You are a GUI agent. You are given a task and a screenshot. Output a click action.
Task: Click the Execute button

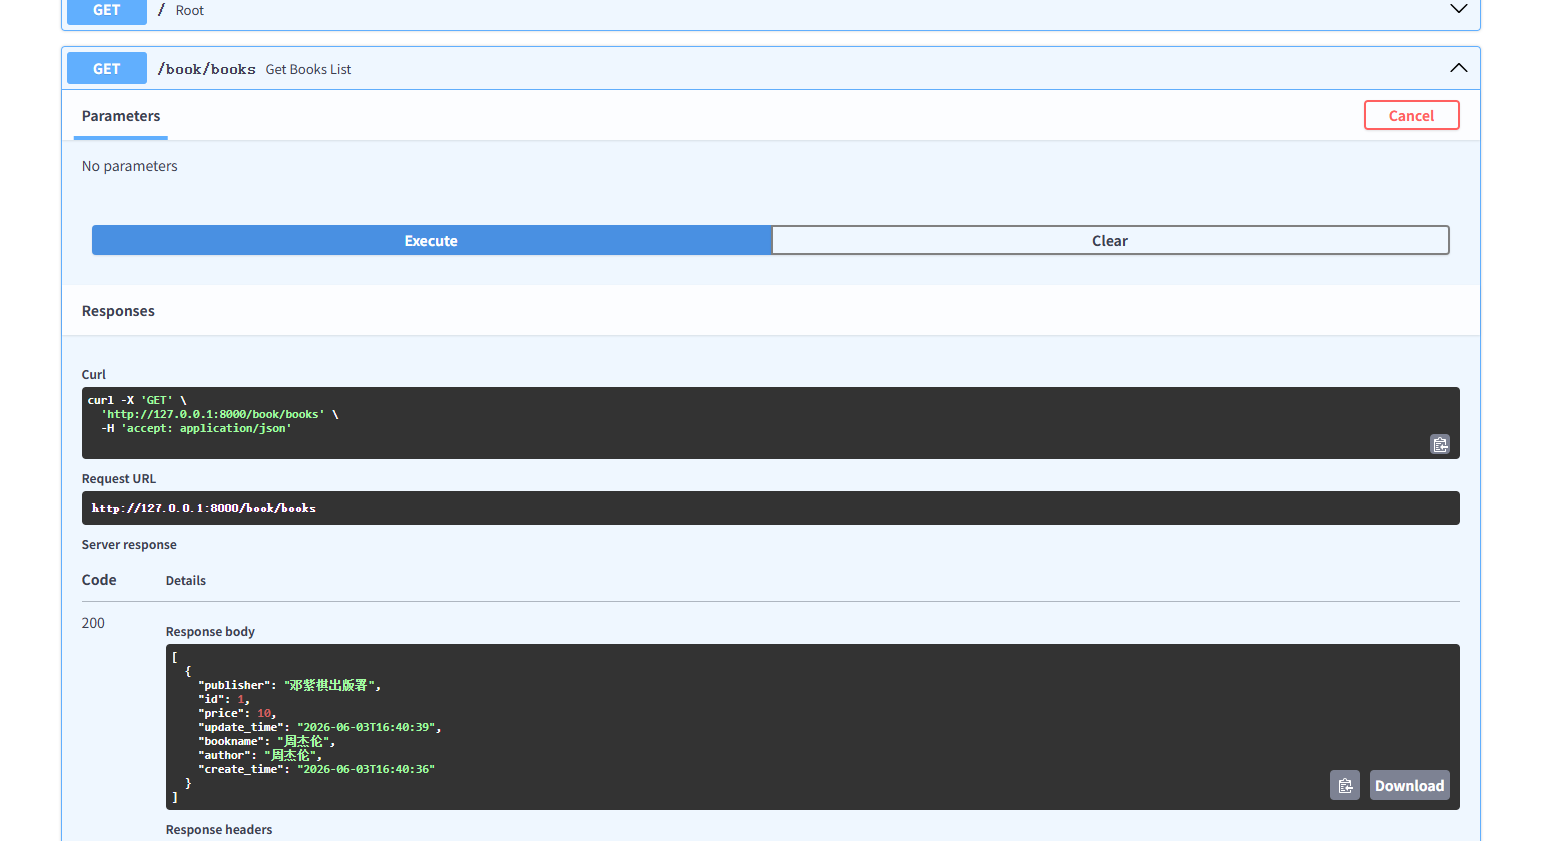point(431,240)
